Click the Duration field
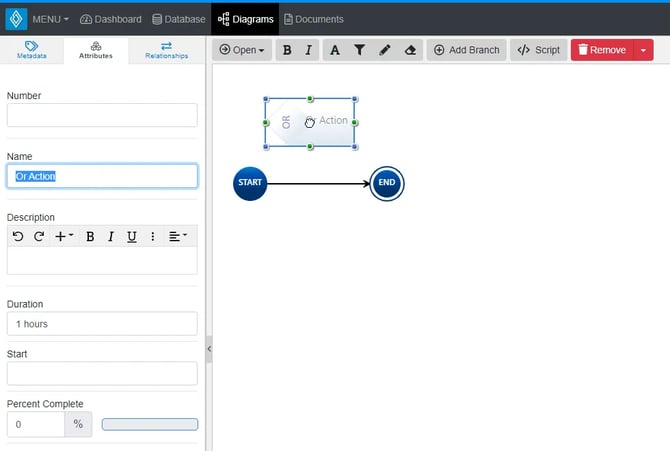The image size is (670, 451). click(x=102, y=324)
